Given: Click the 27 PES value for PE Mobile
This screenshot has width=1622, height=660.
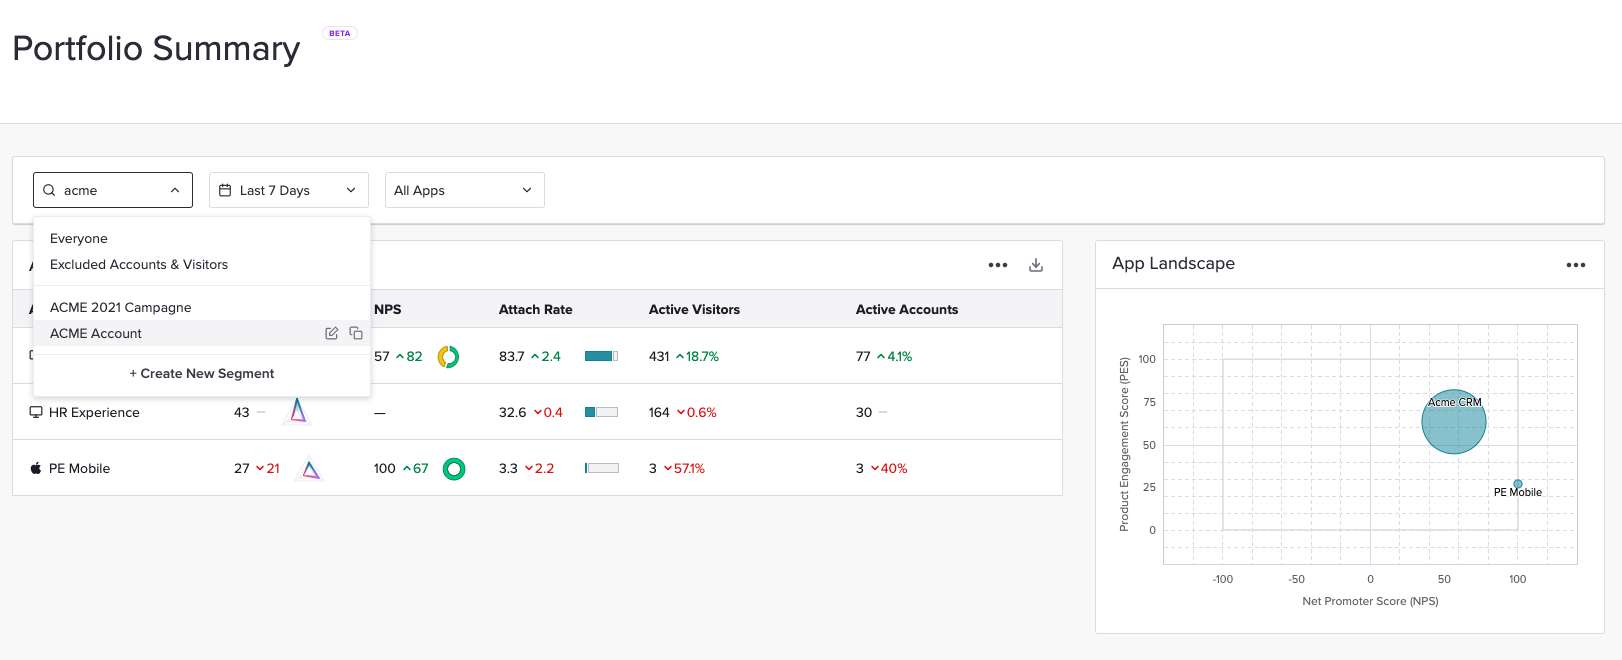Looking at the screenshot, I should pos(242,468).
